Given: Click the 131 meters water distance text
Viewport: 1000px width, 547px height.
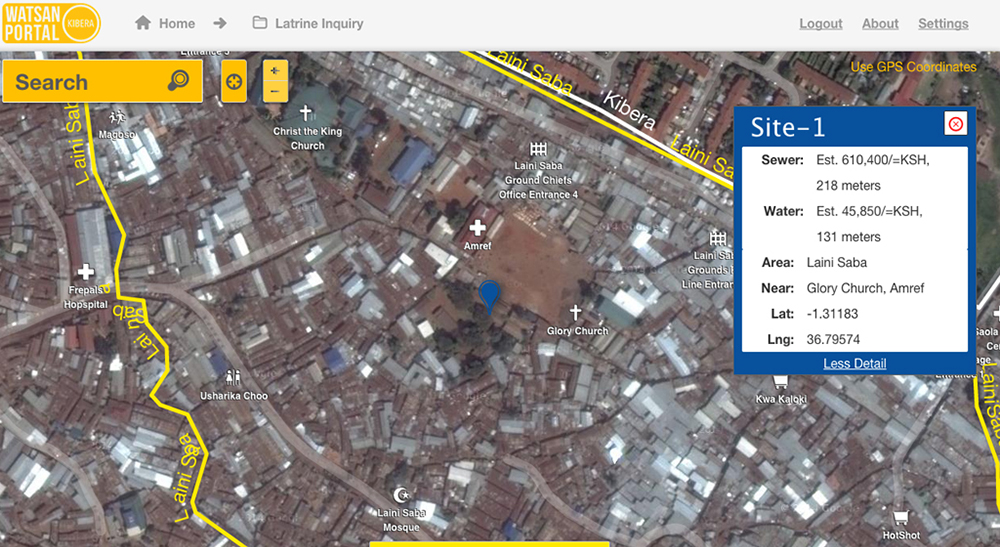Looking at the screenshot, I should [x=848, y=237].
